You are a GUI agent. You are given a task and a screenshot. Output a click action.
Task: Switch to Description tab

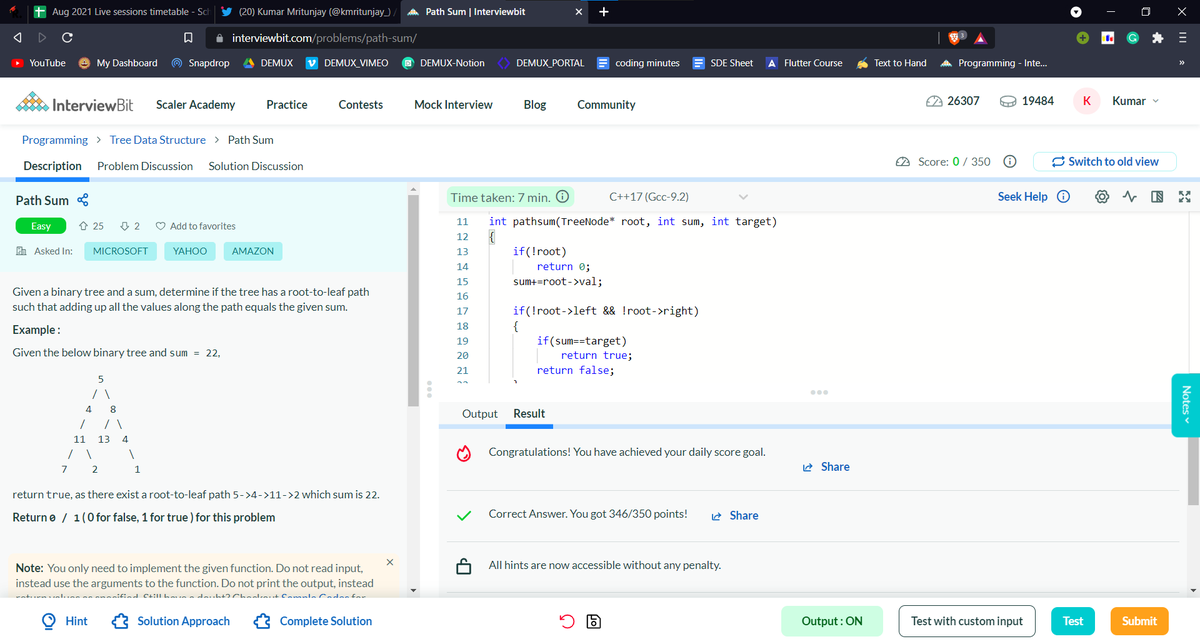tap(52, 166)
